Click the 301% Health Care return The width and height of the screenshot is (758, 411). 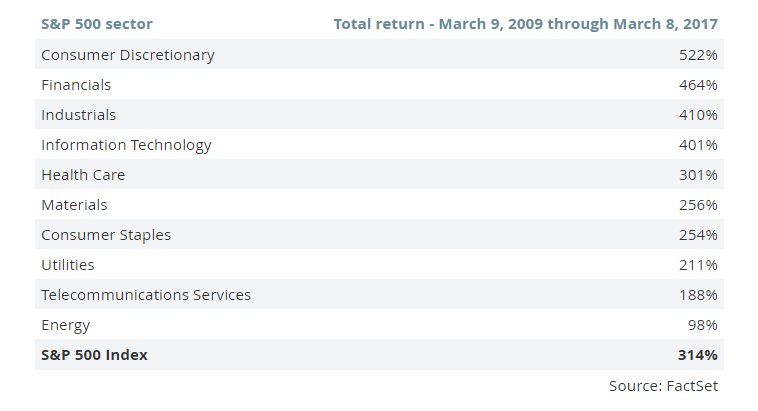coord(699,175)
